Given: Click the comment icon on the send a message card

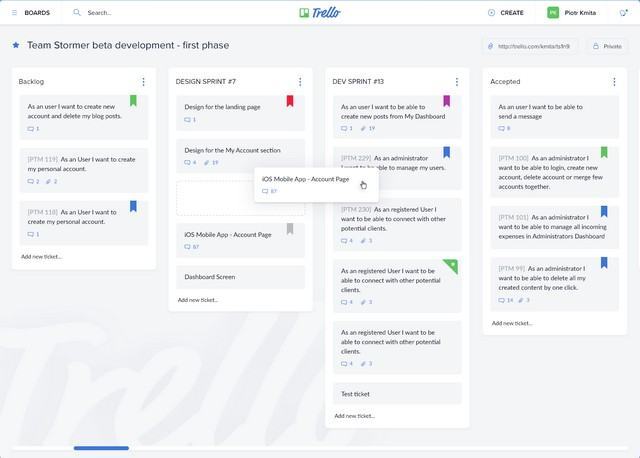Looking at the screenshot, I should click(502, 128).
